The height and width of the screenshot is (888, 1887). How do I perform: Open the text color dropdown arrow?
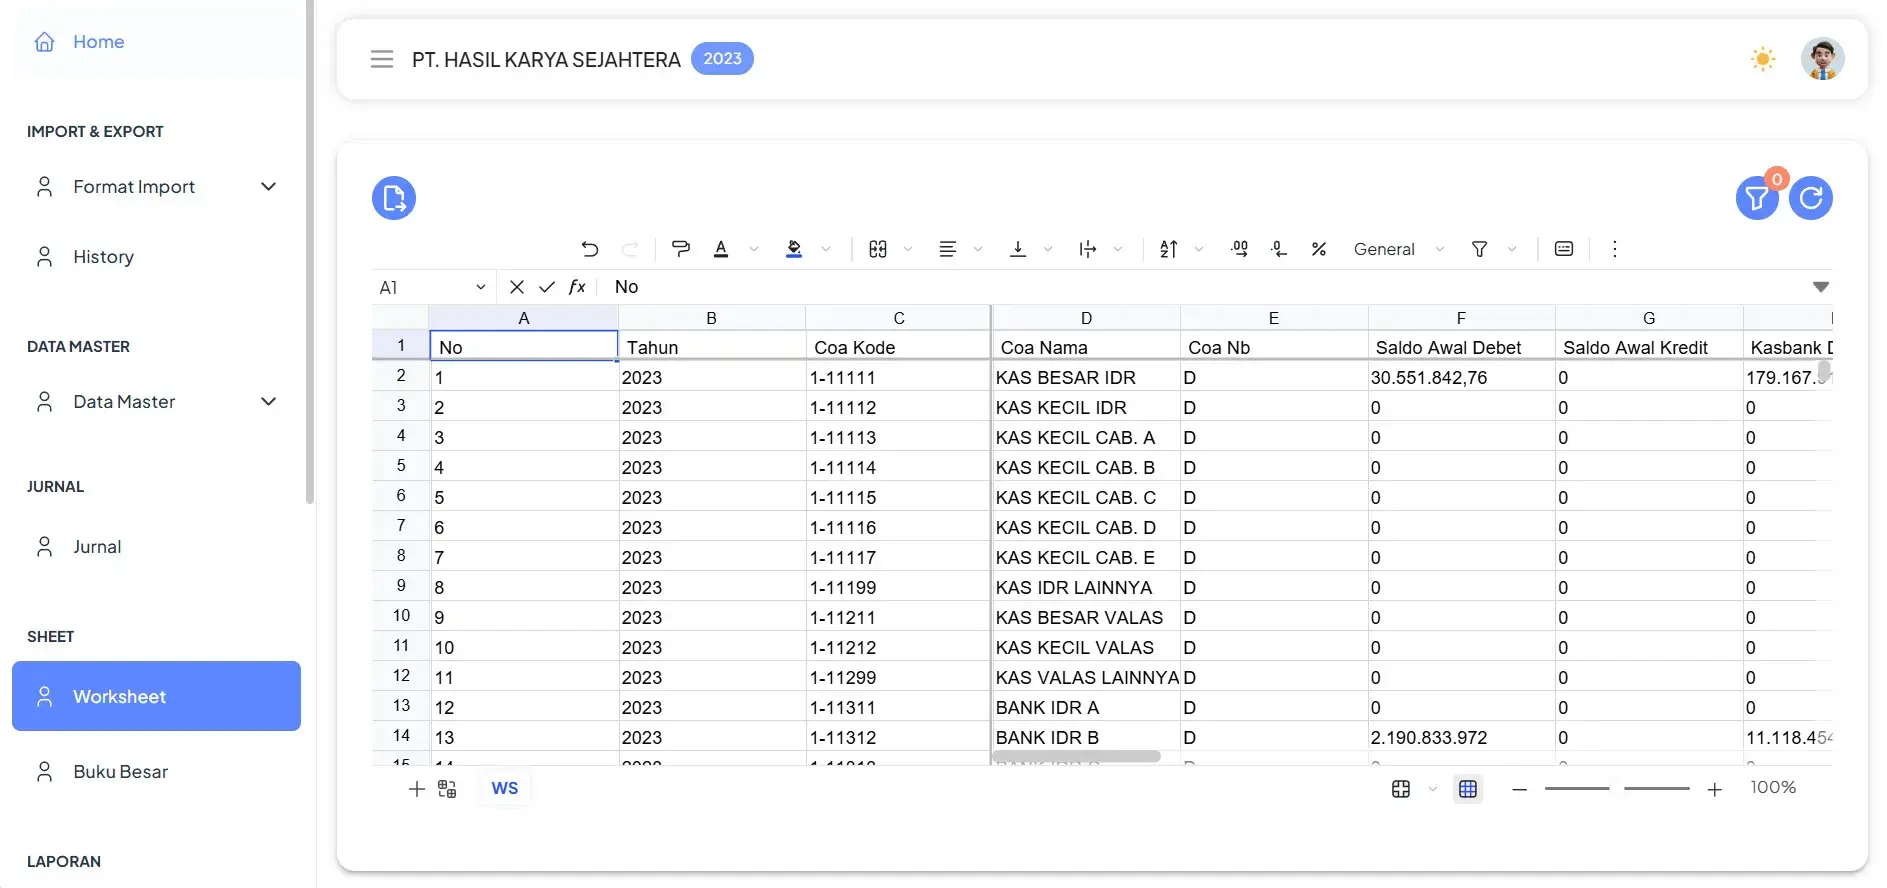pyautogui.click(x=754, y=249)
